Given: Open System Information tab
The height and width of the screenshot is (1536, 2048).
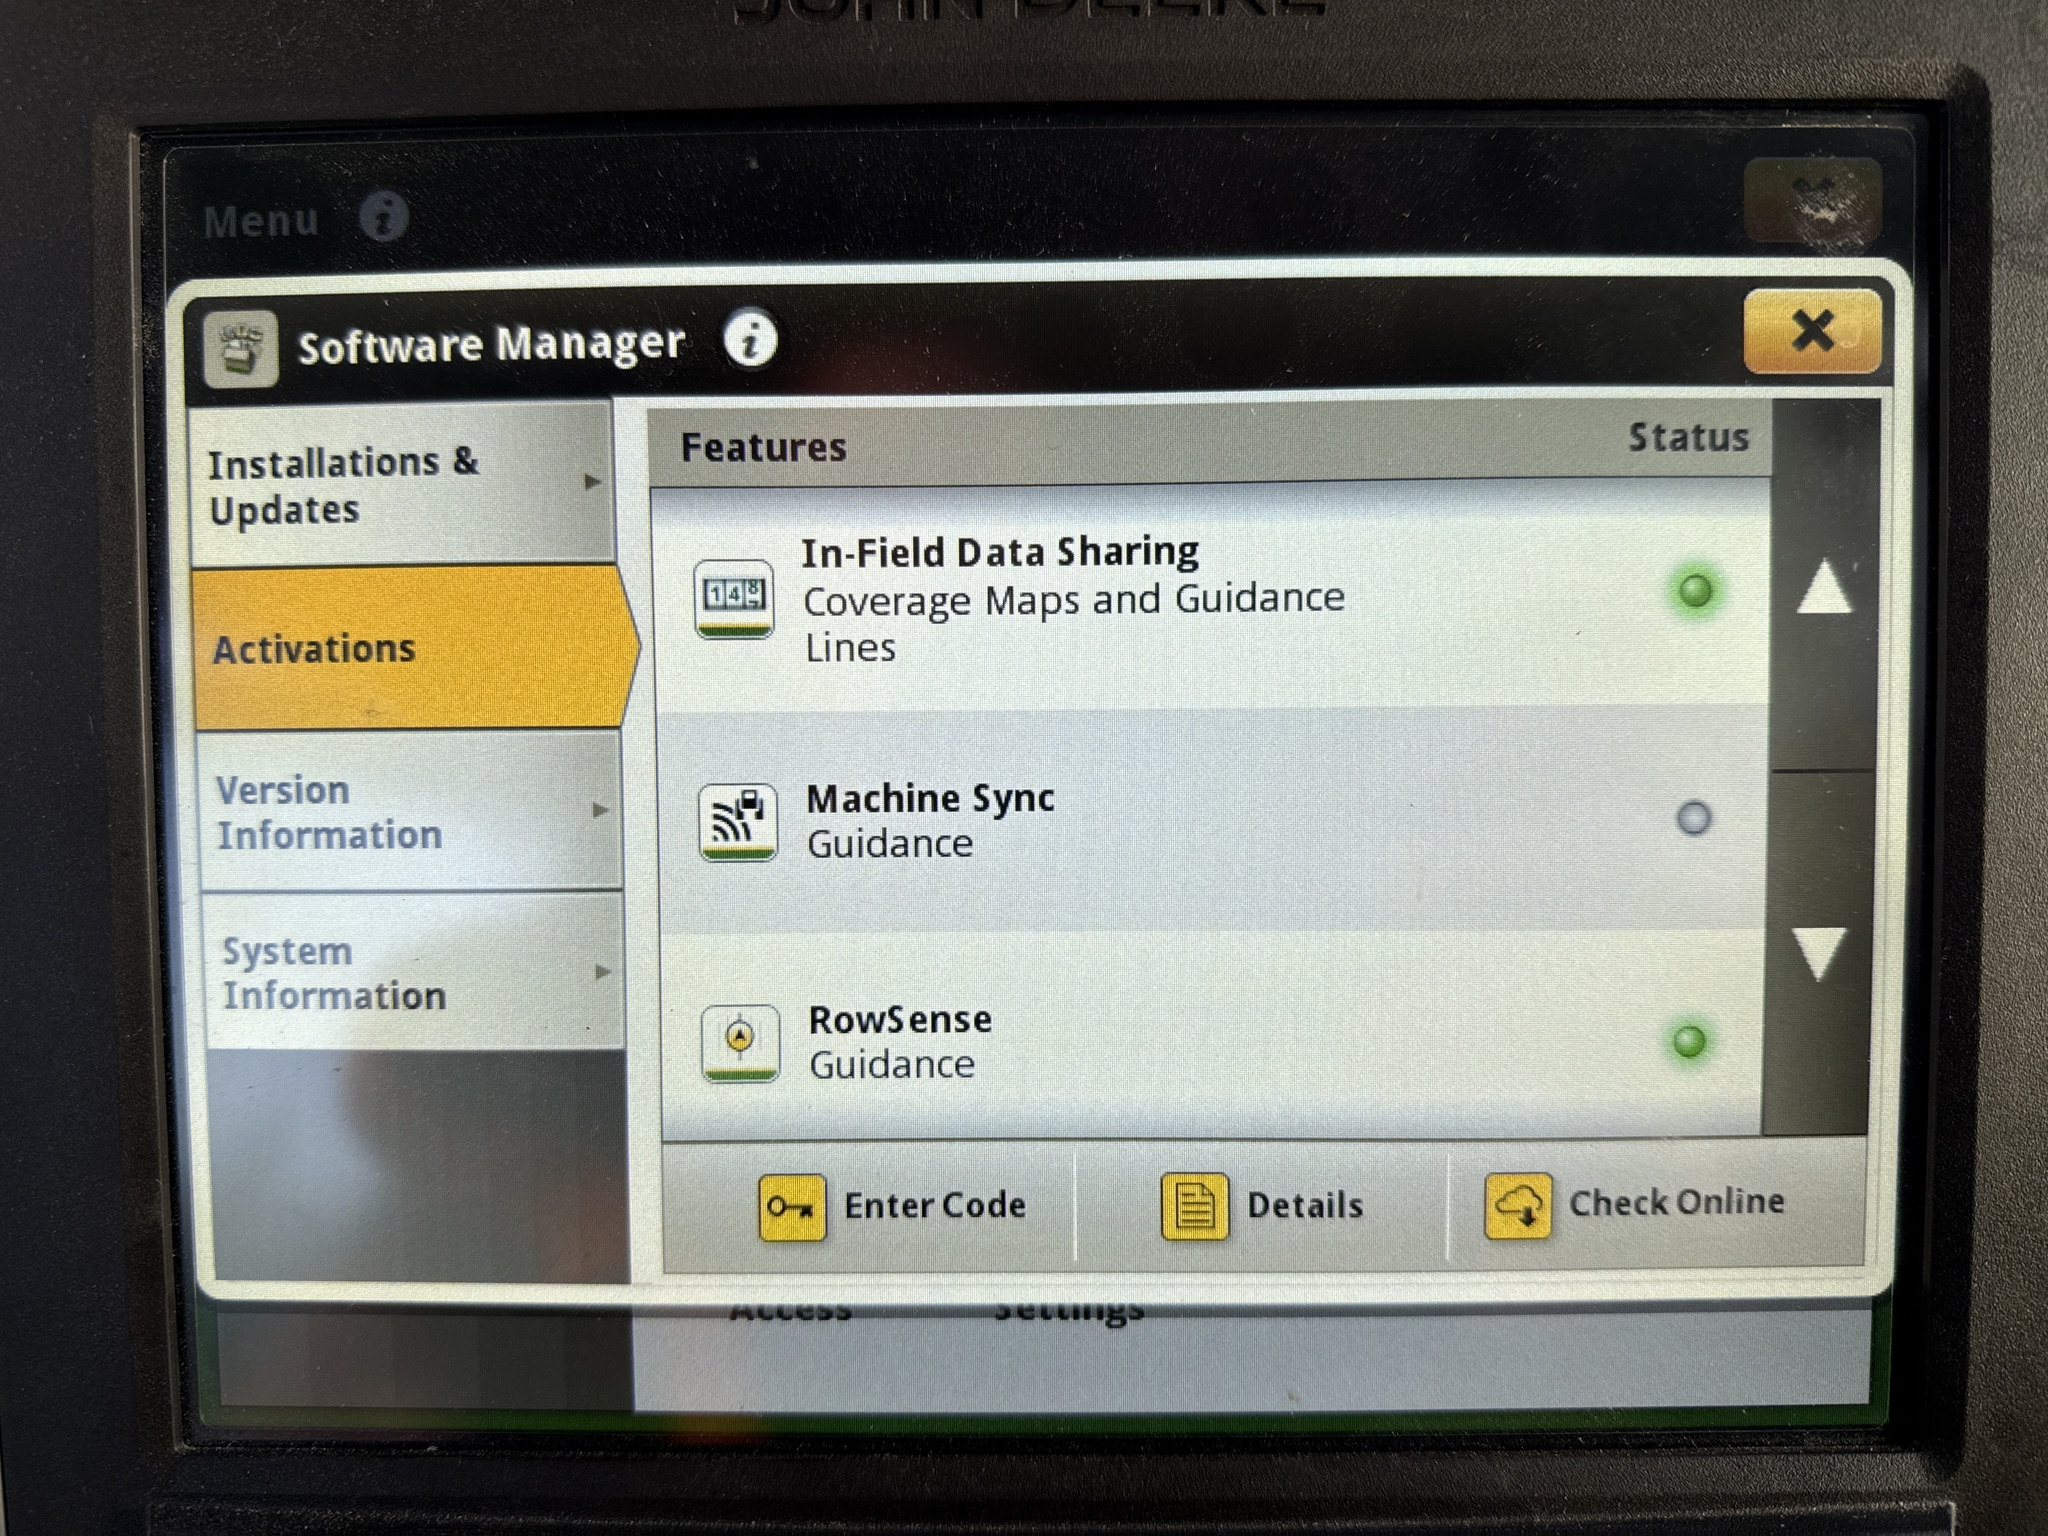Looking at the screenshot, I should [413, 972].
